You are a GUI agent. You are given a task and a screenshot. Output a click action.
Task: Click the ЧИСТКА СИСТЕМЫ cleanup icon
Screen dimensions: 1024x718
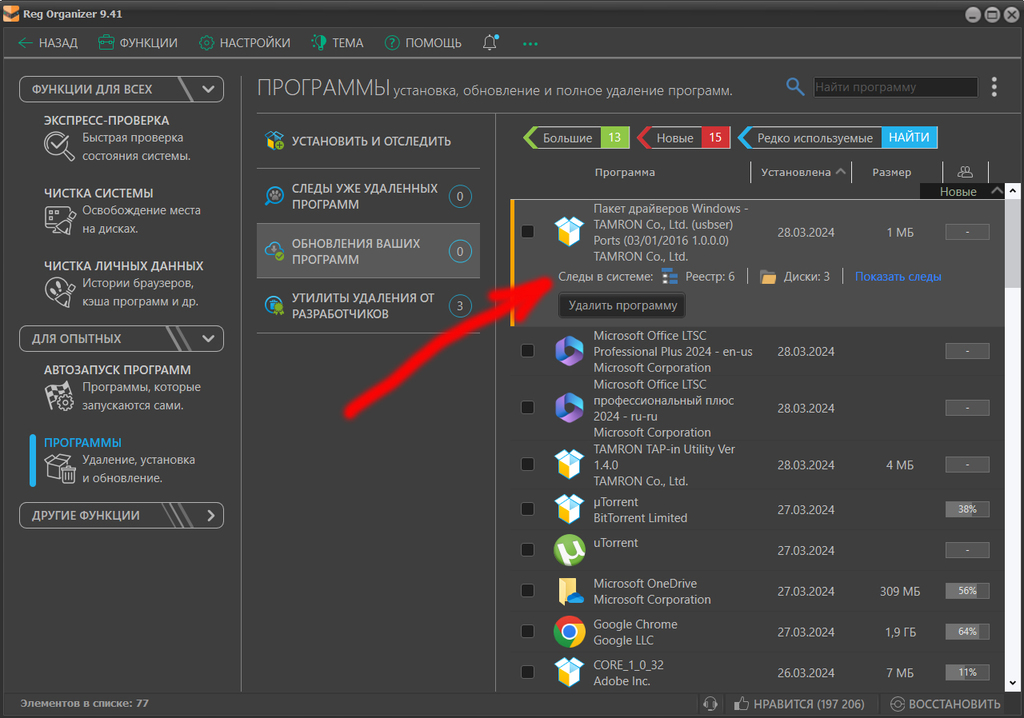coord(59,220)
